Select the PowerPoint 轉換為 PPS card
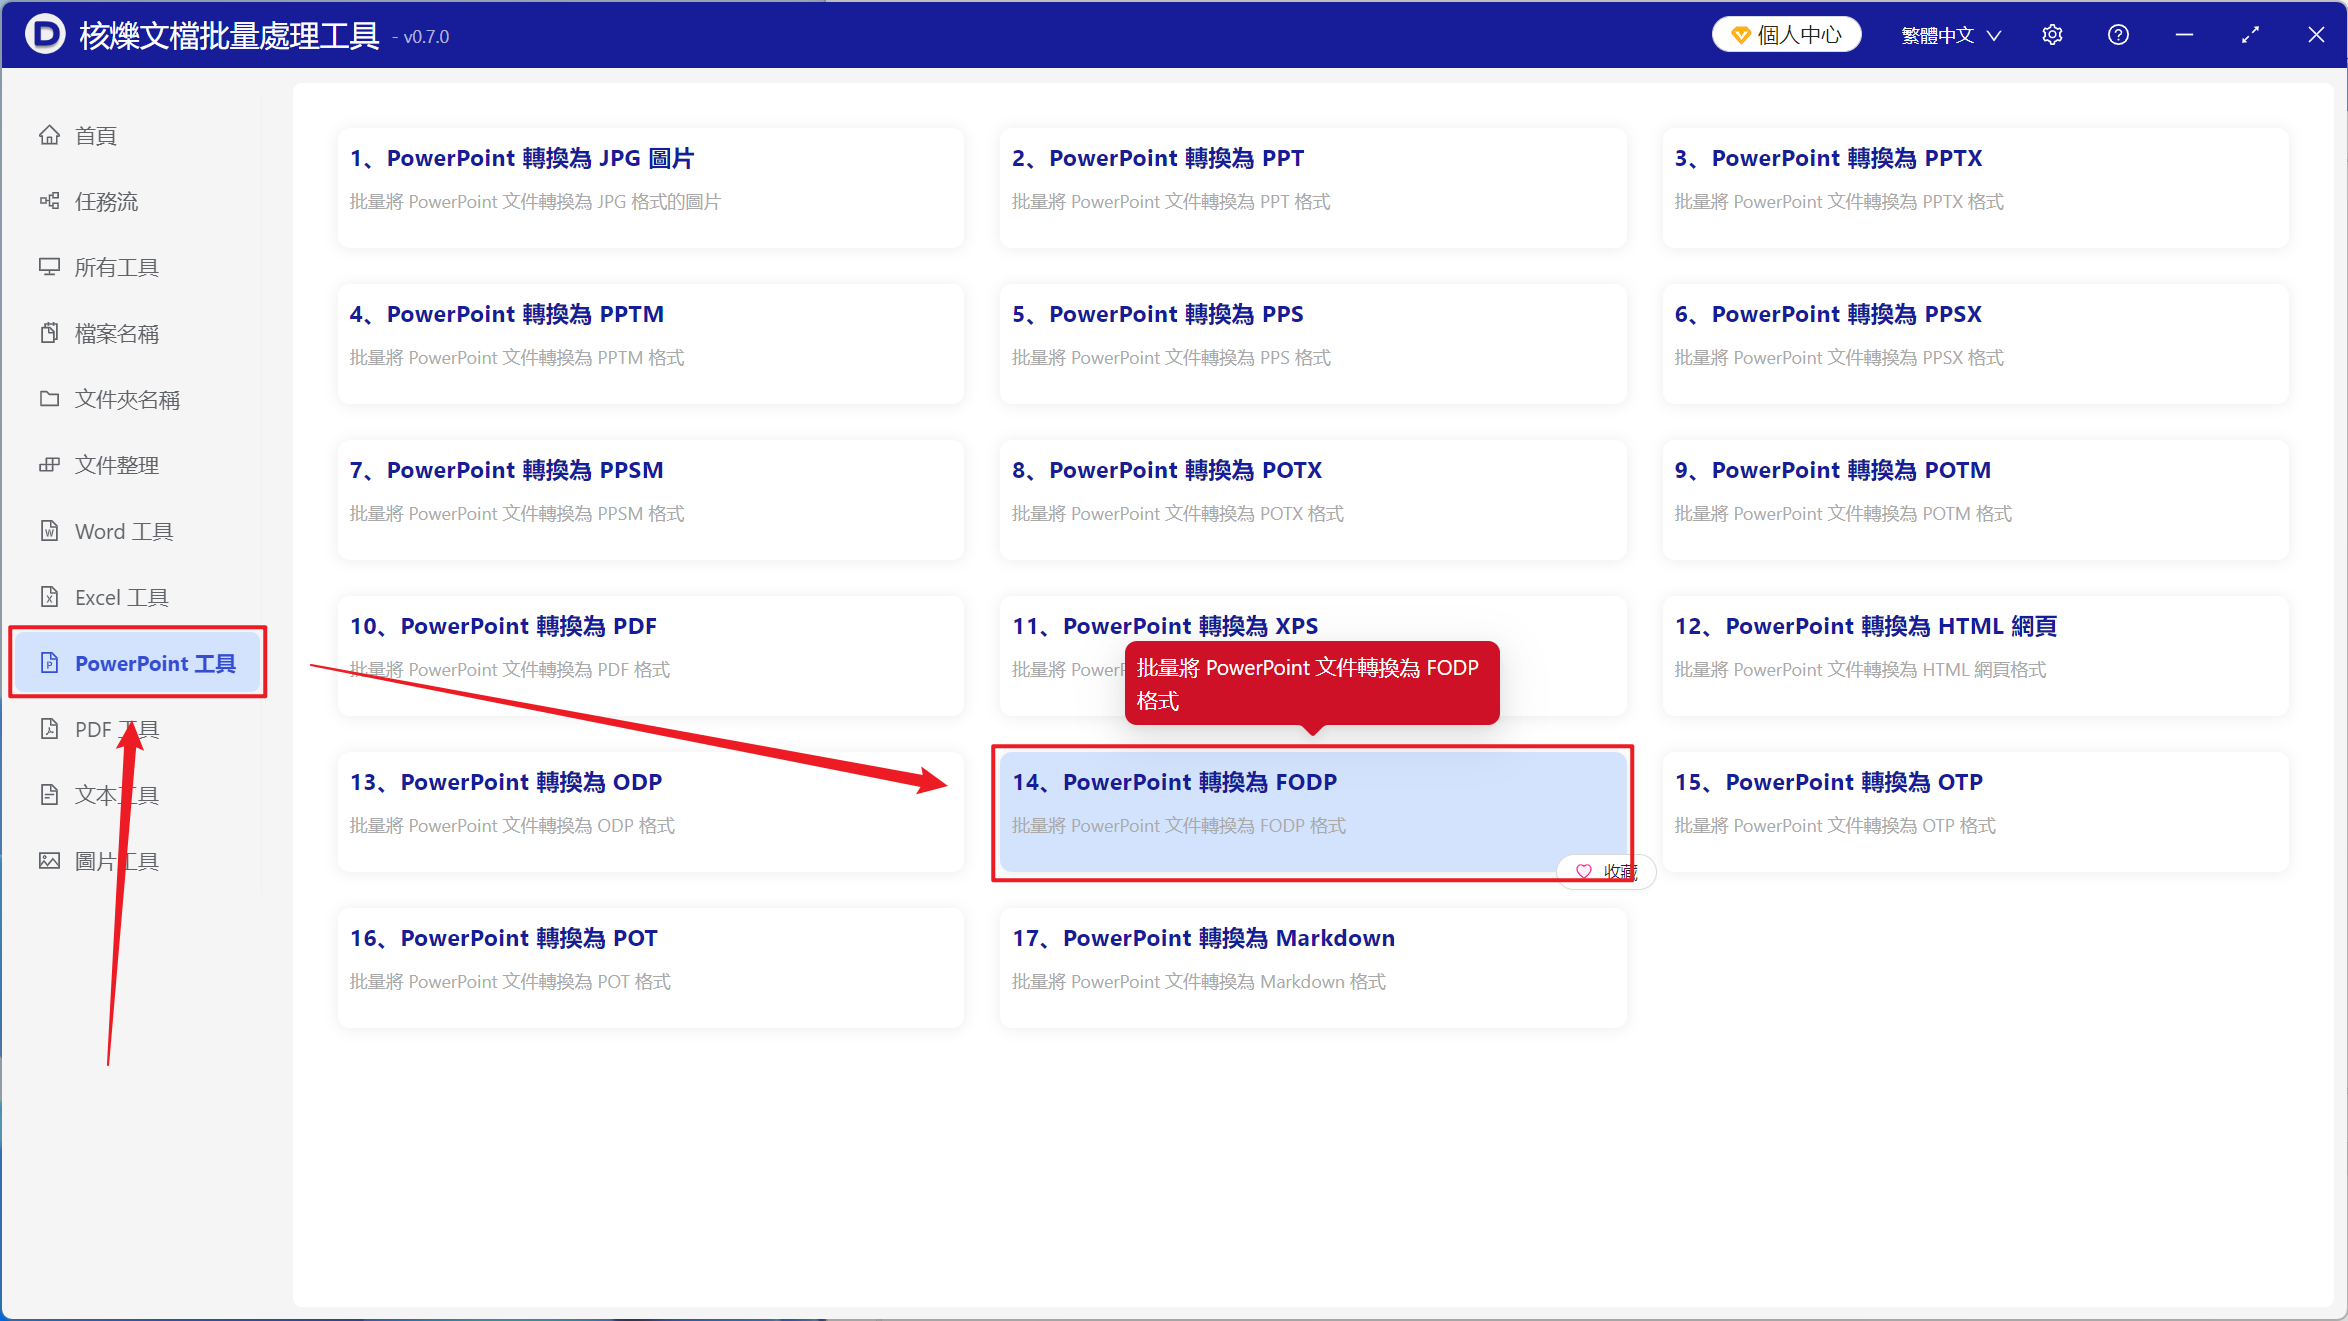Viewport: 2348px width, 1321px height. (x=1313, y=343)
